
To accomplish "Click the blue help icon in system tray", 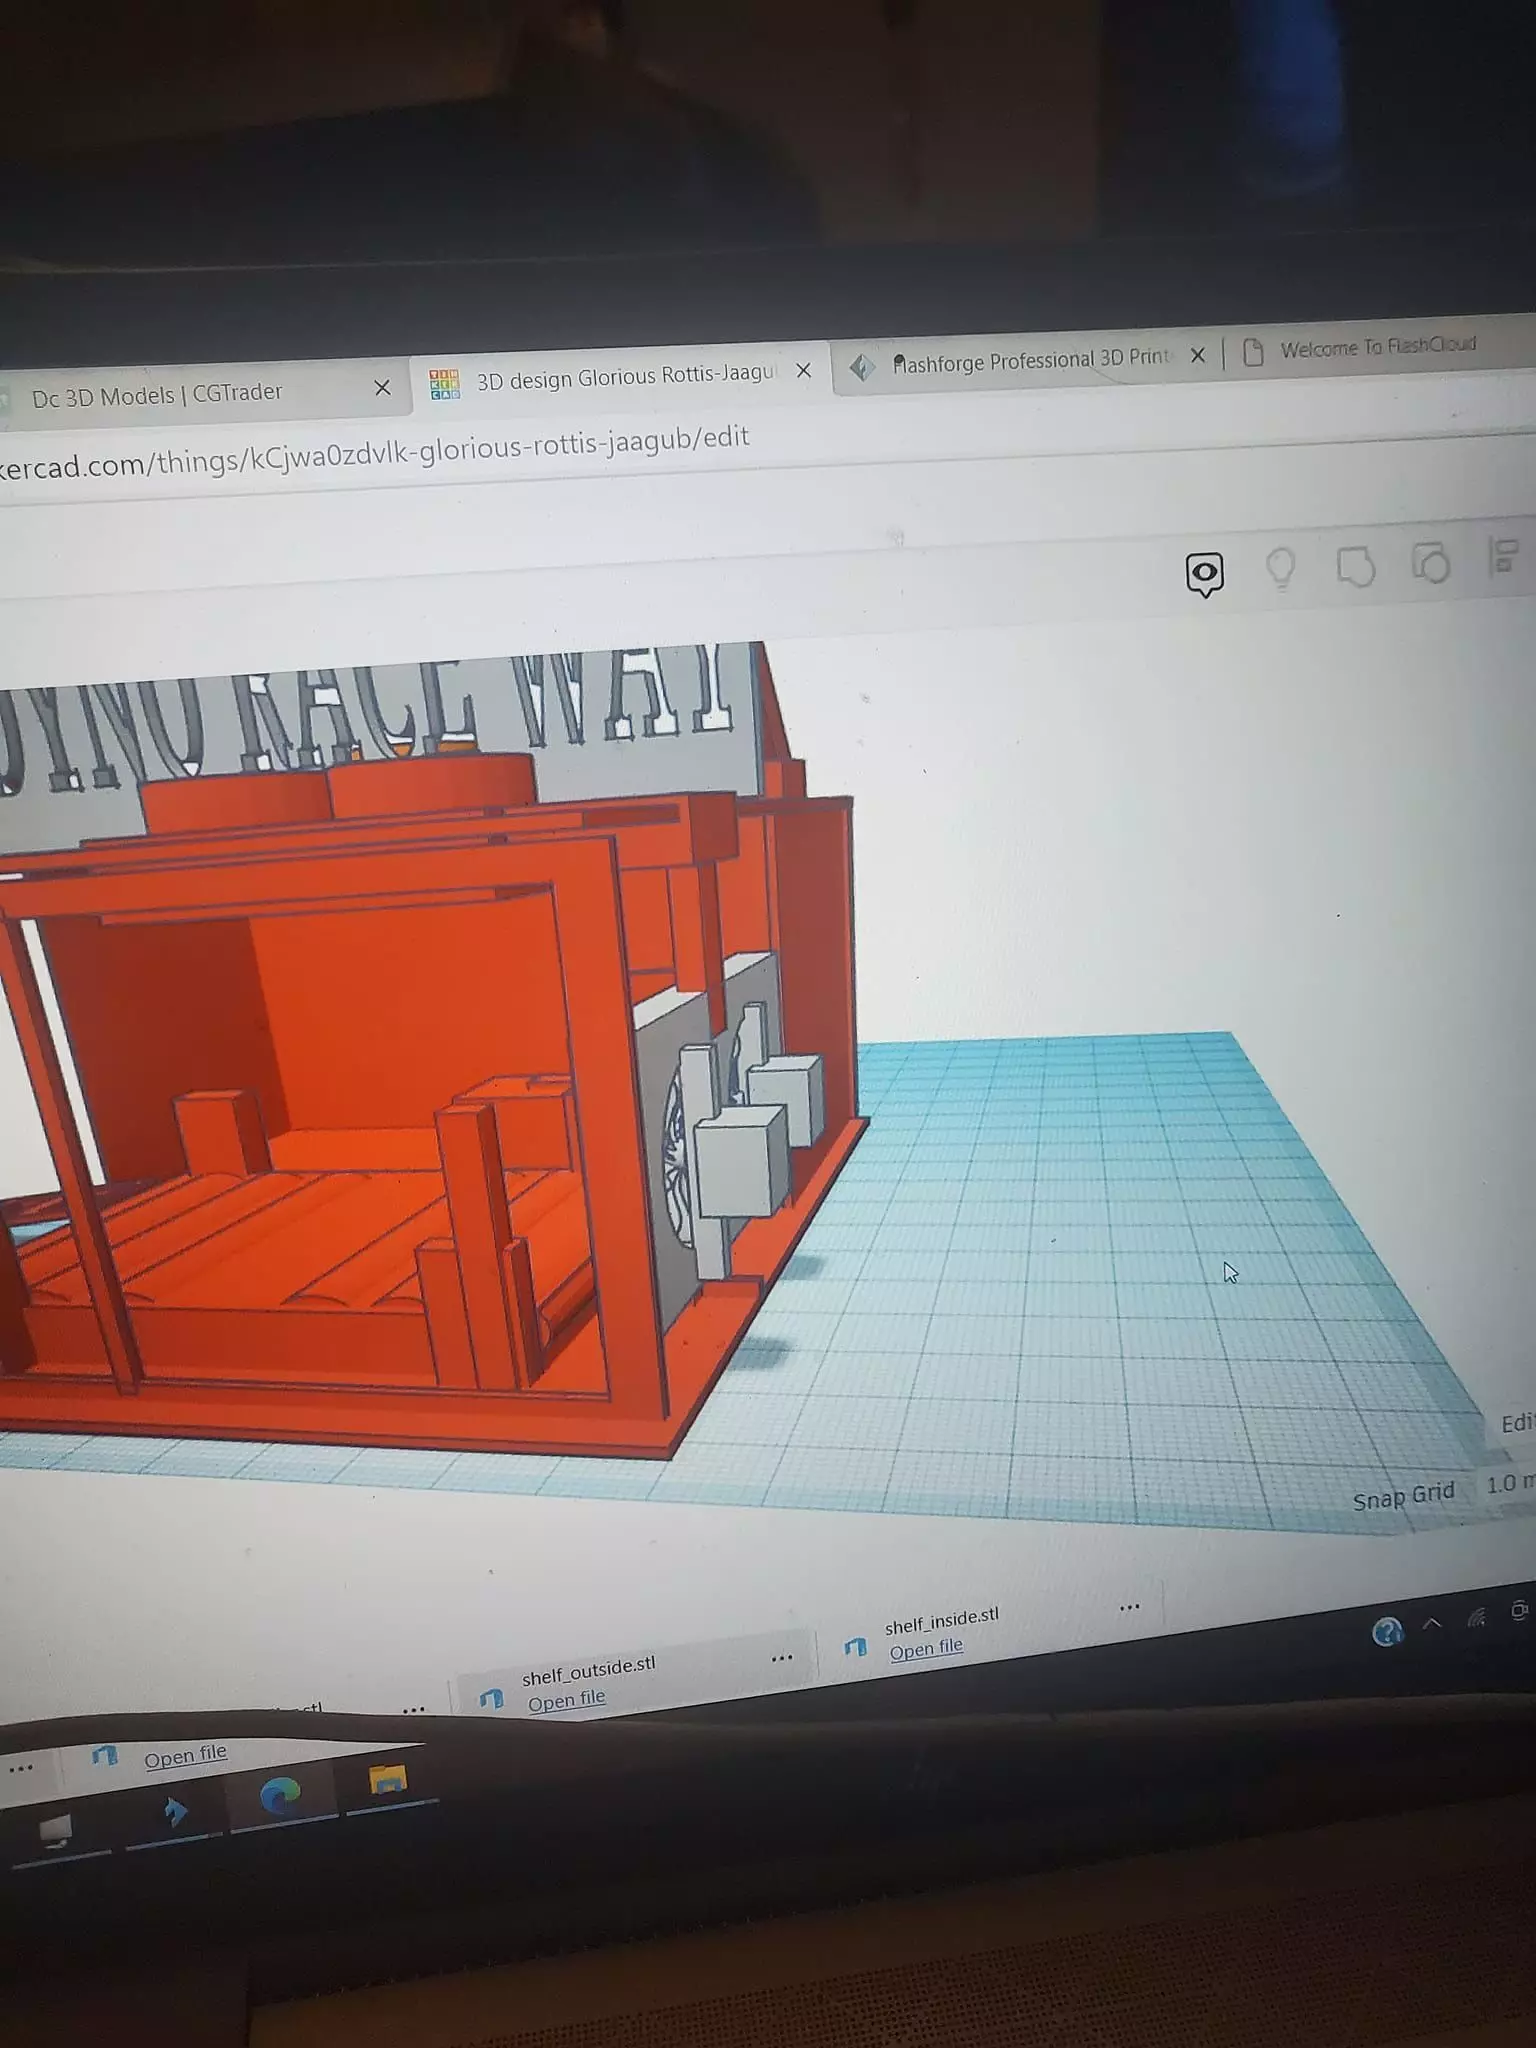I will (1387, 1632).
